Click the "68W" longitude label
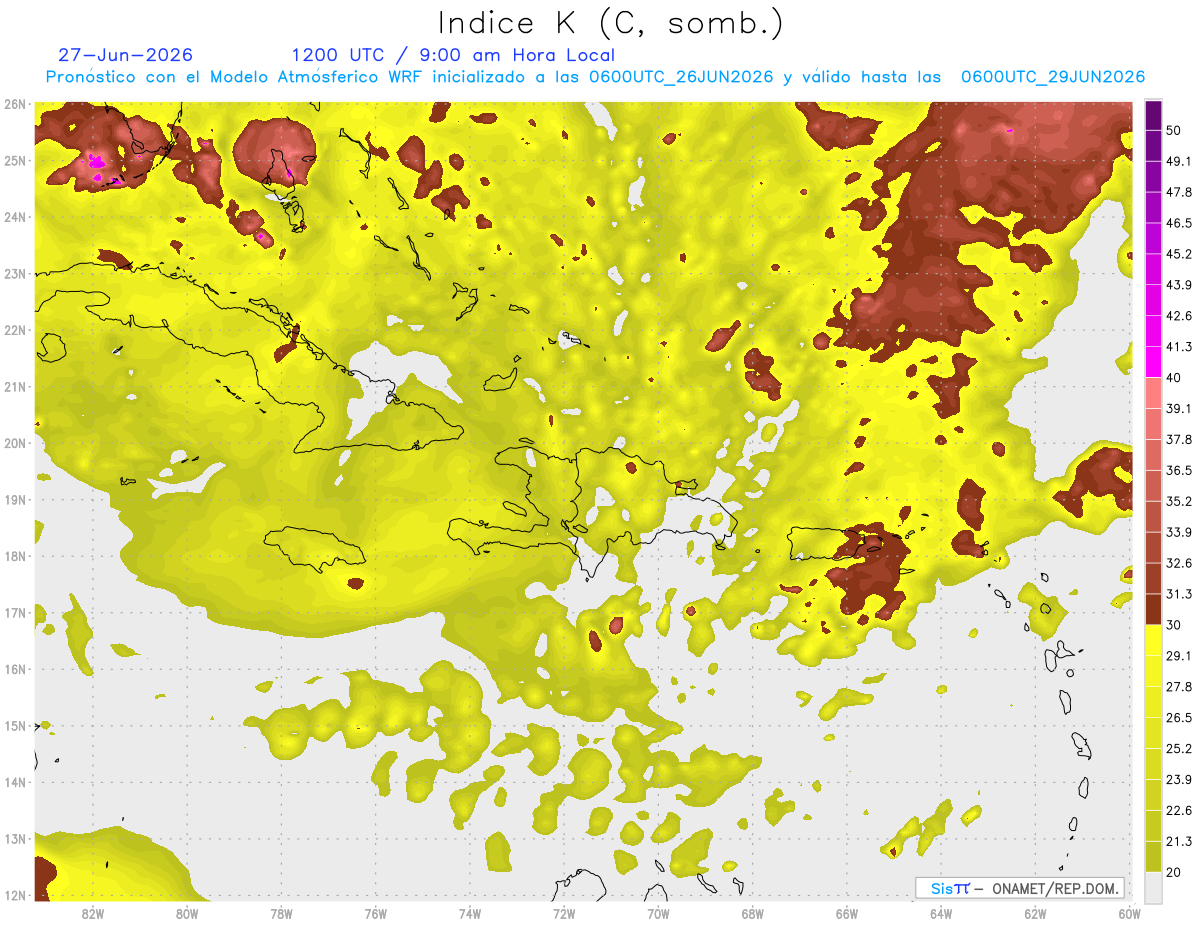The image size is (1200, 927). pyautogui.click(x=753, y=913)
